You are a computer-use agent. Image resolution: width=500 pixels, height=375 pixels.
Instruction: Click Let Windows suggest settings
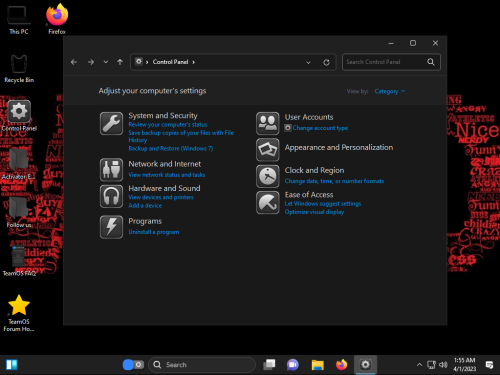click(323, 204)
